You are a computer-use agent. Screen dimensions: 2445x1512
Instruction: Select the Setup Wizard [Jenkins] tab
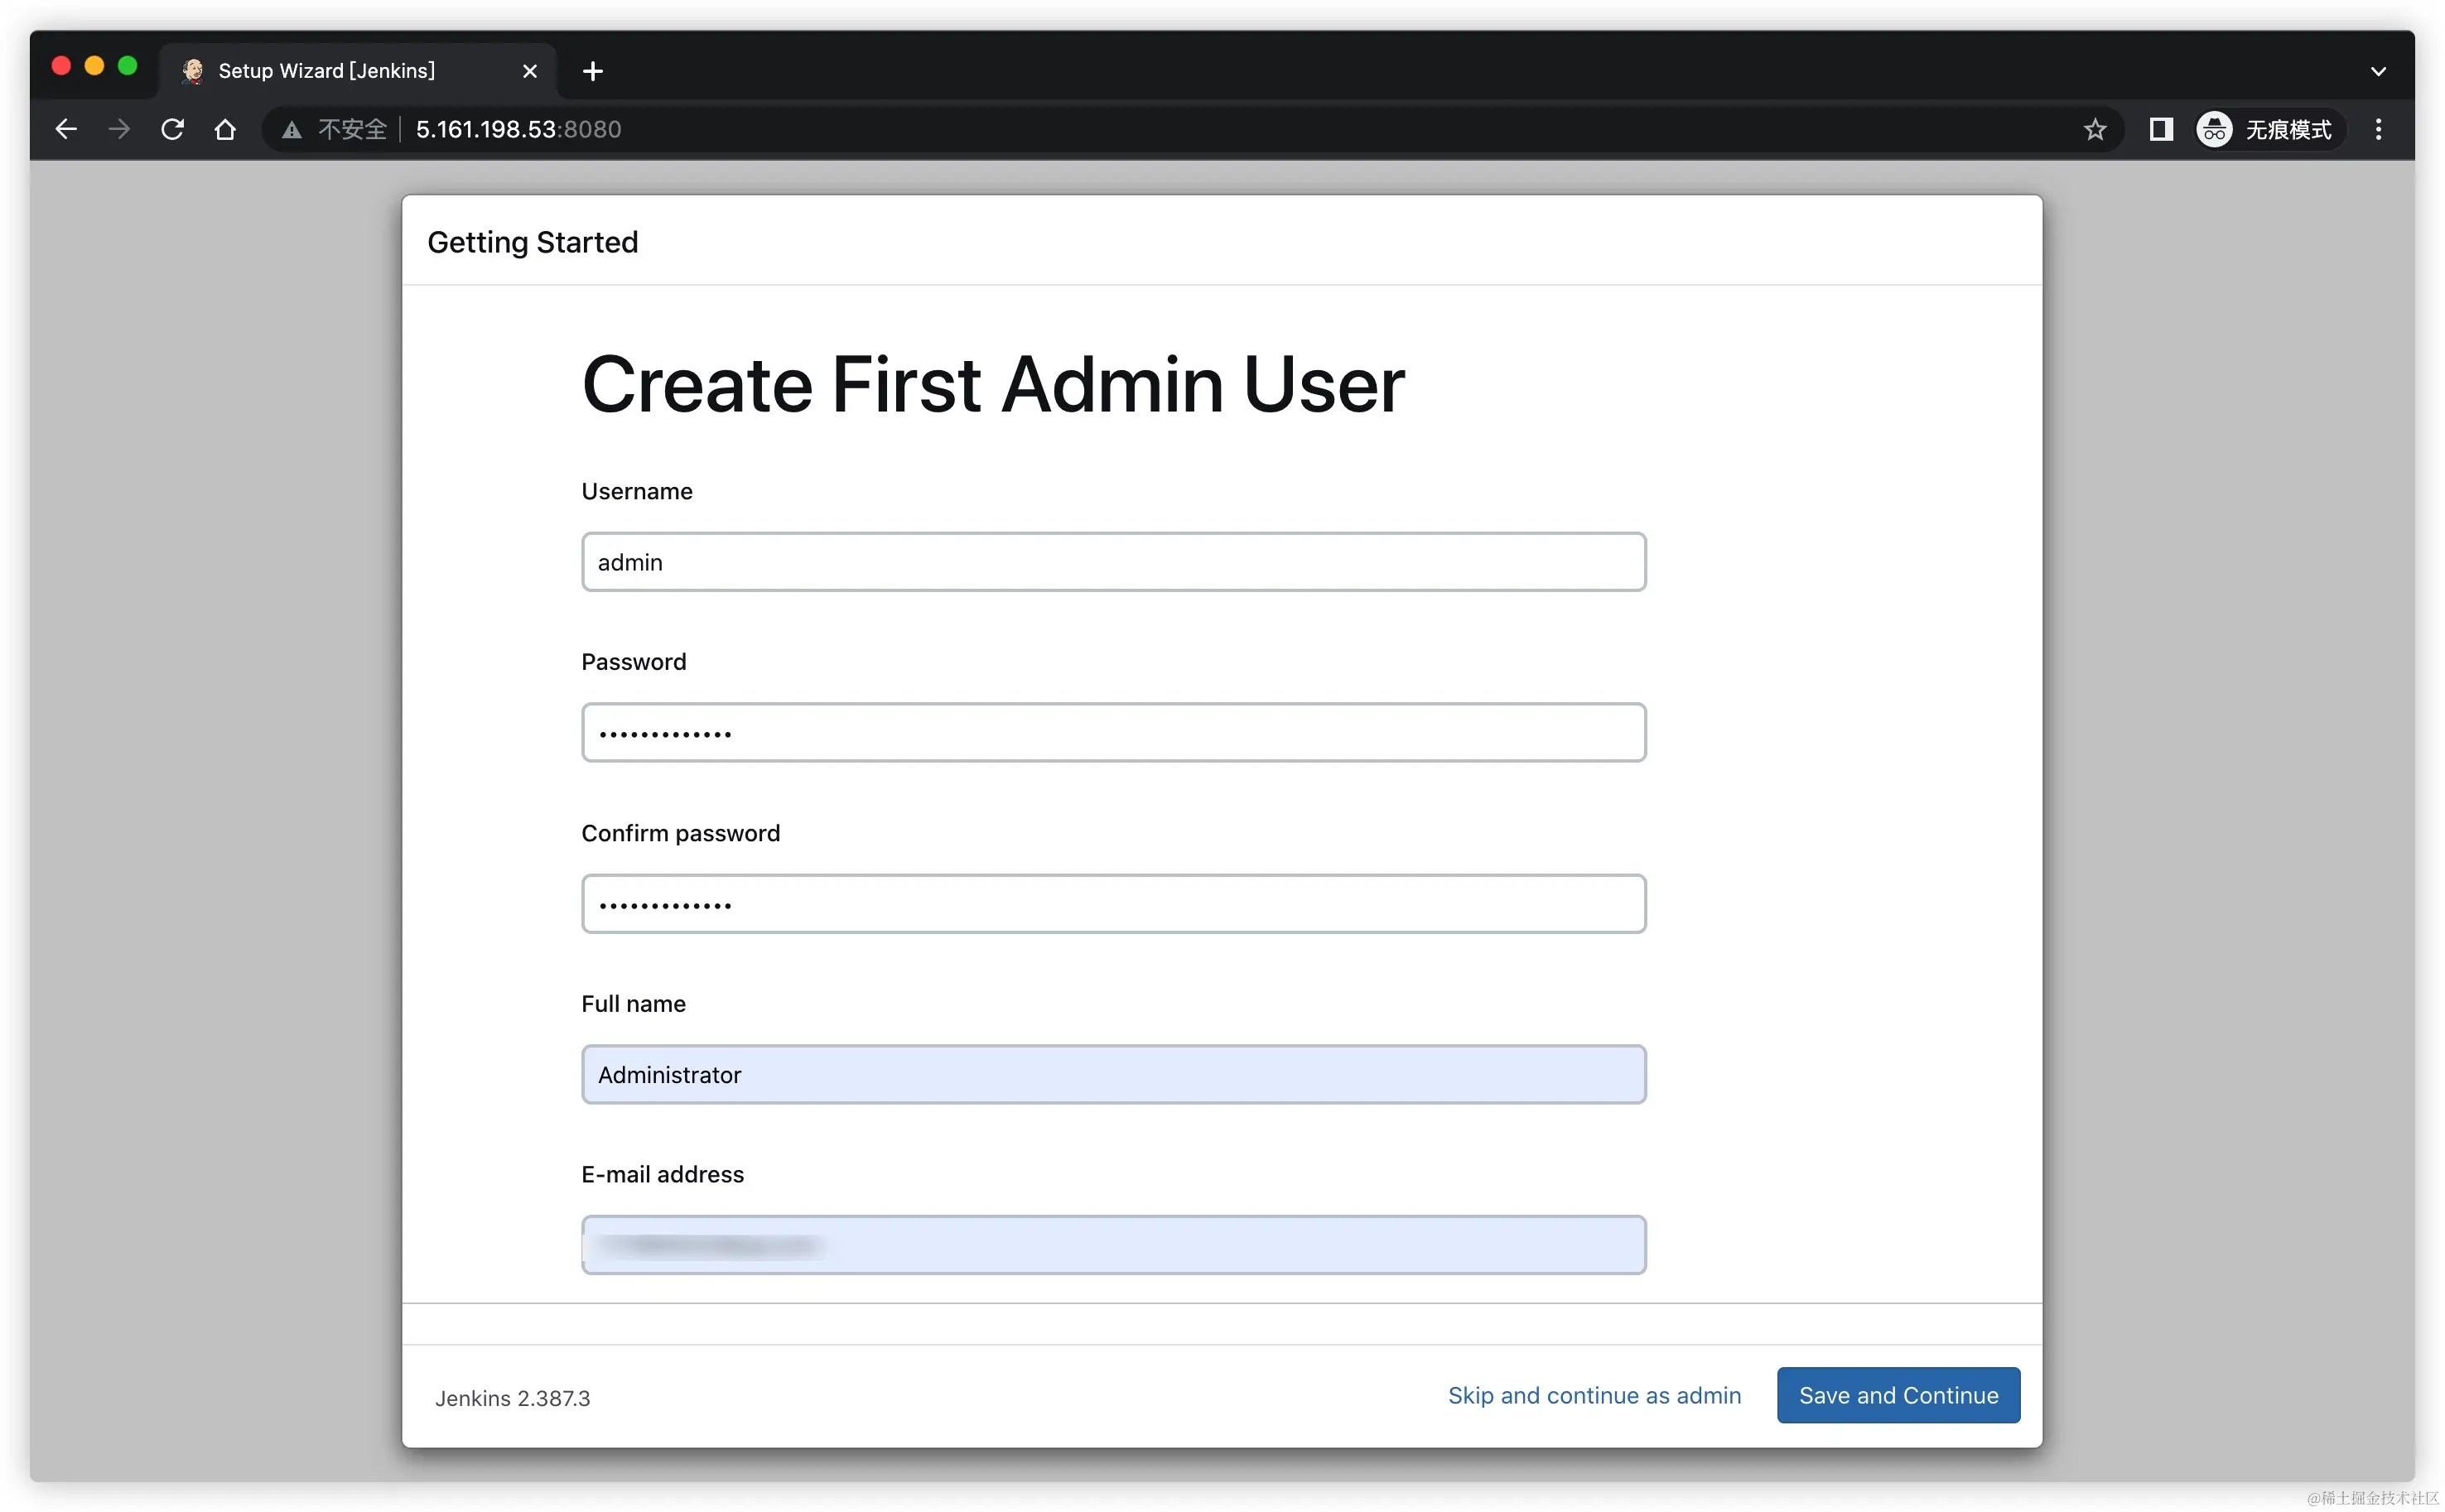pyautogui.click(x=357, y=71)
